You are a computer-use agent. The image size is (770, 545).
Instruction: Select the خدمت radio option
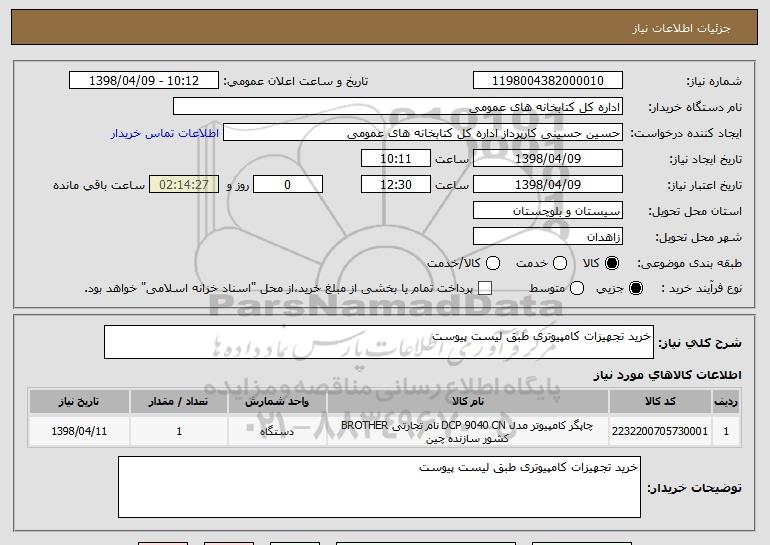[x=559, y=263]
